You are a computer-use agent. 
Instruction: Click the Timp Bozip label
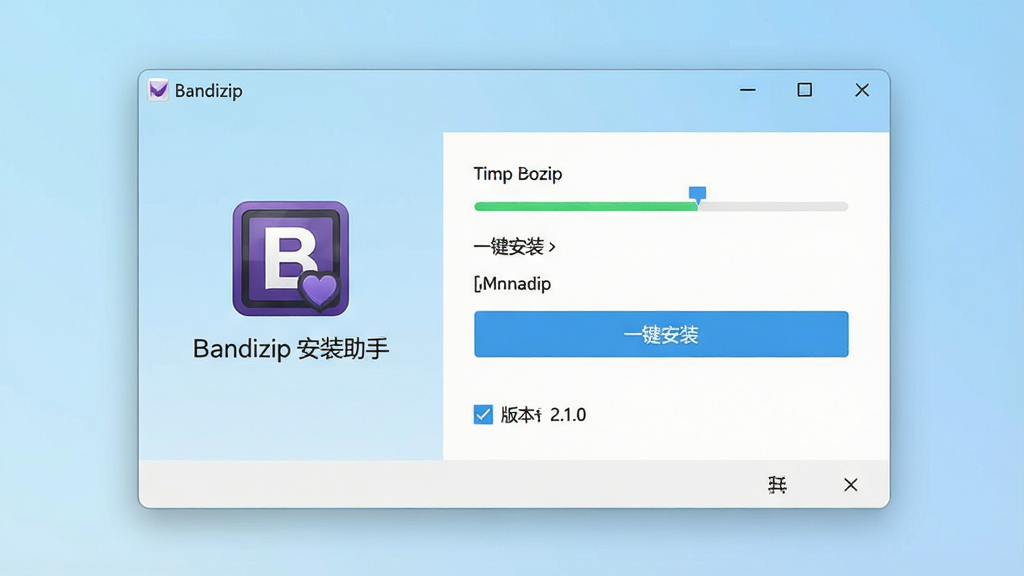pos(518,174)
